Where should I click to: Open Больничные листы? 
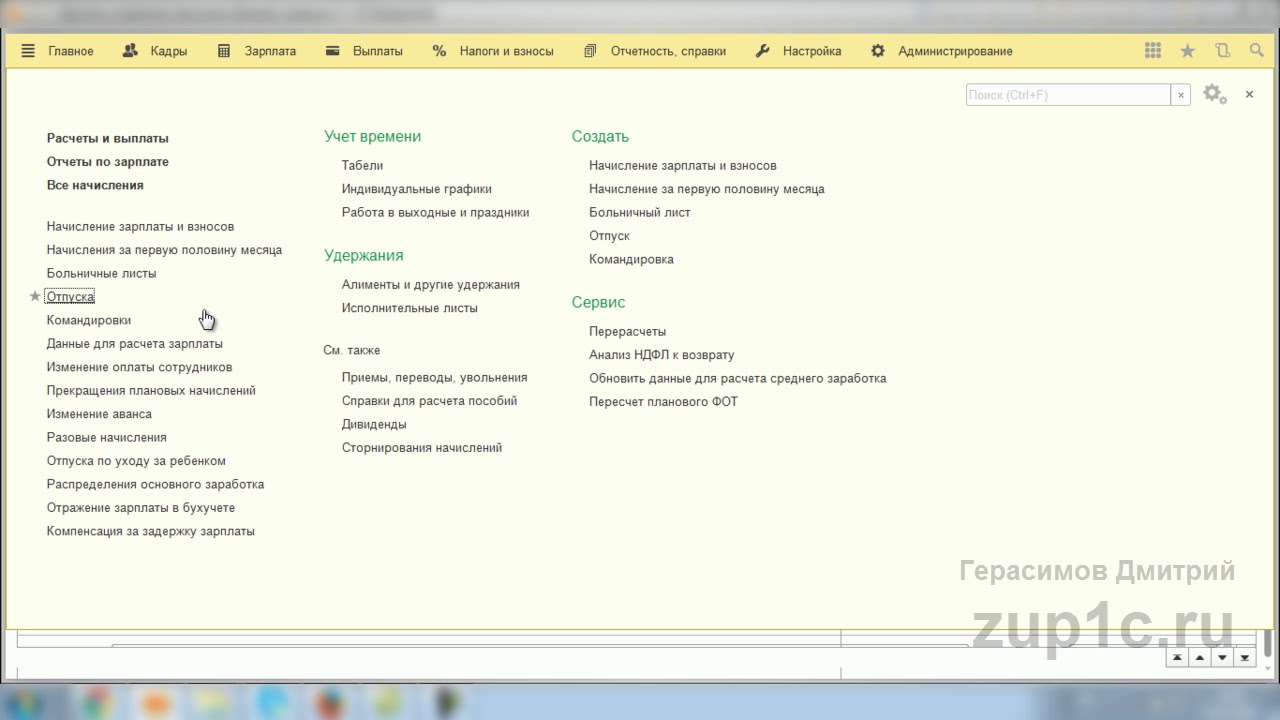(x=101, y=273)
